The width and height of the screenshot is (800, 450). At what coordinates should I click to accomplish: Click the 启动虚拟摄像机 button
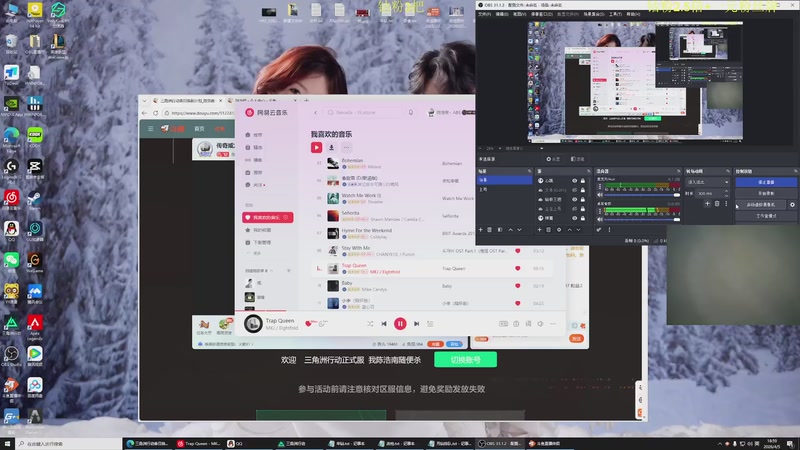coord(761,205)
